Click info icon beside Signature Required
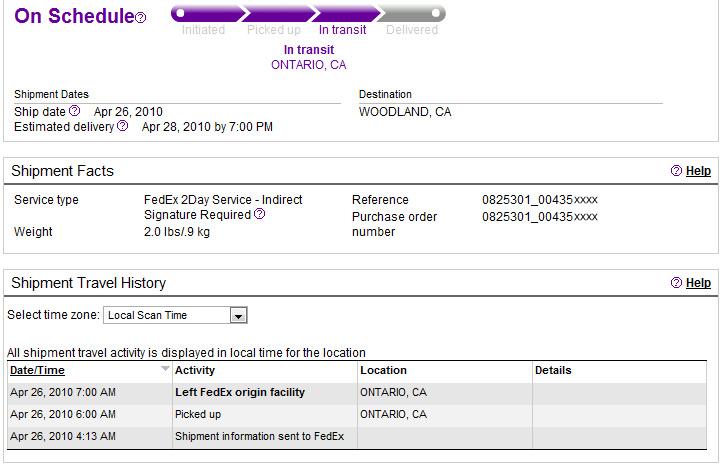This screenshot has height=467, width=722. (260, 214)
